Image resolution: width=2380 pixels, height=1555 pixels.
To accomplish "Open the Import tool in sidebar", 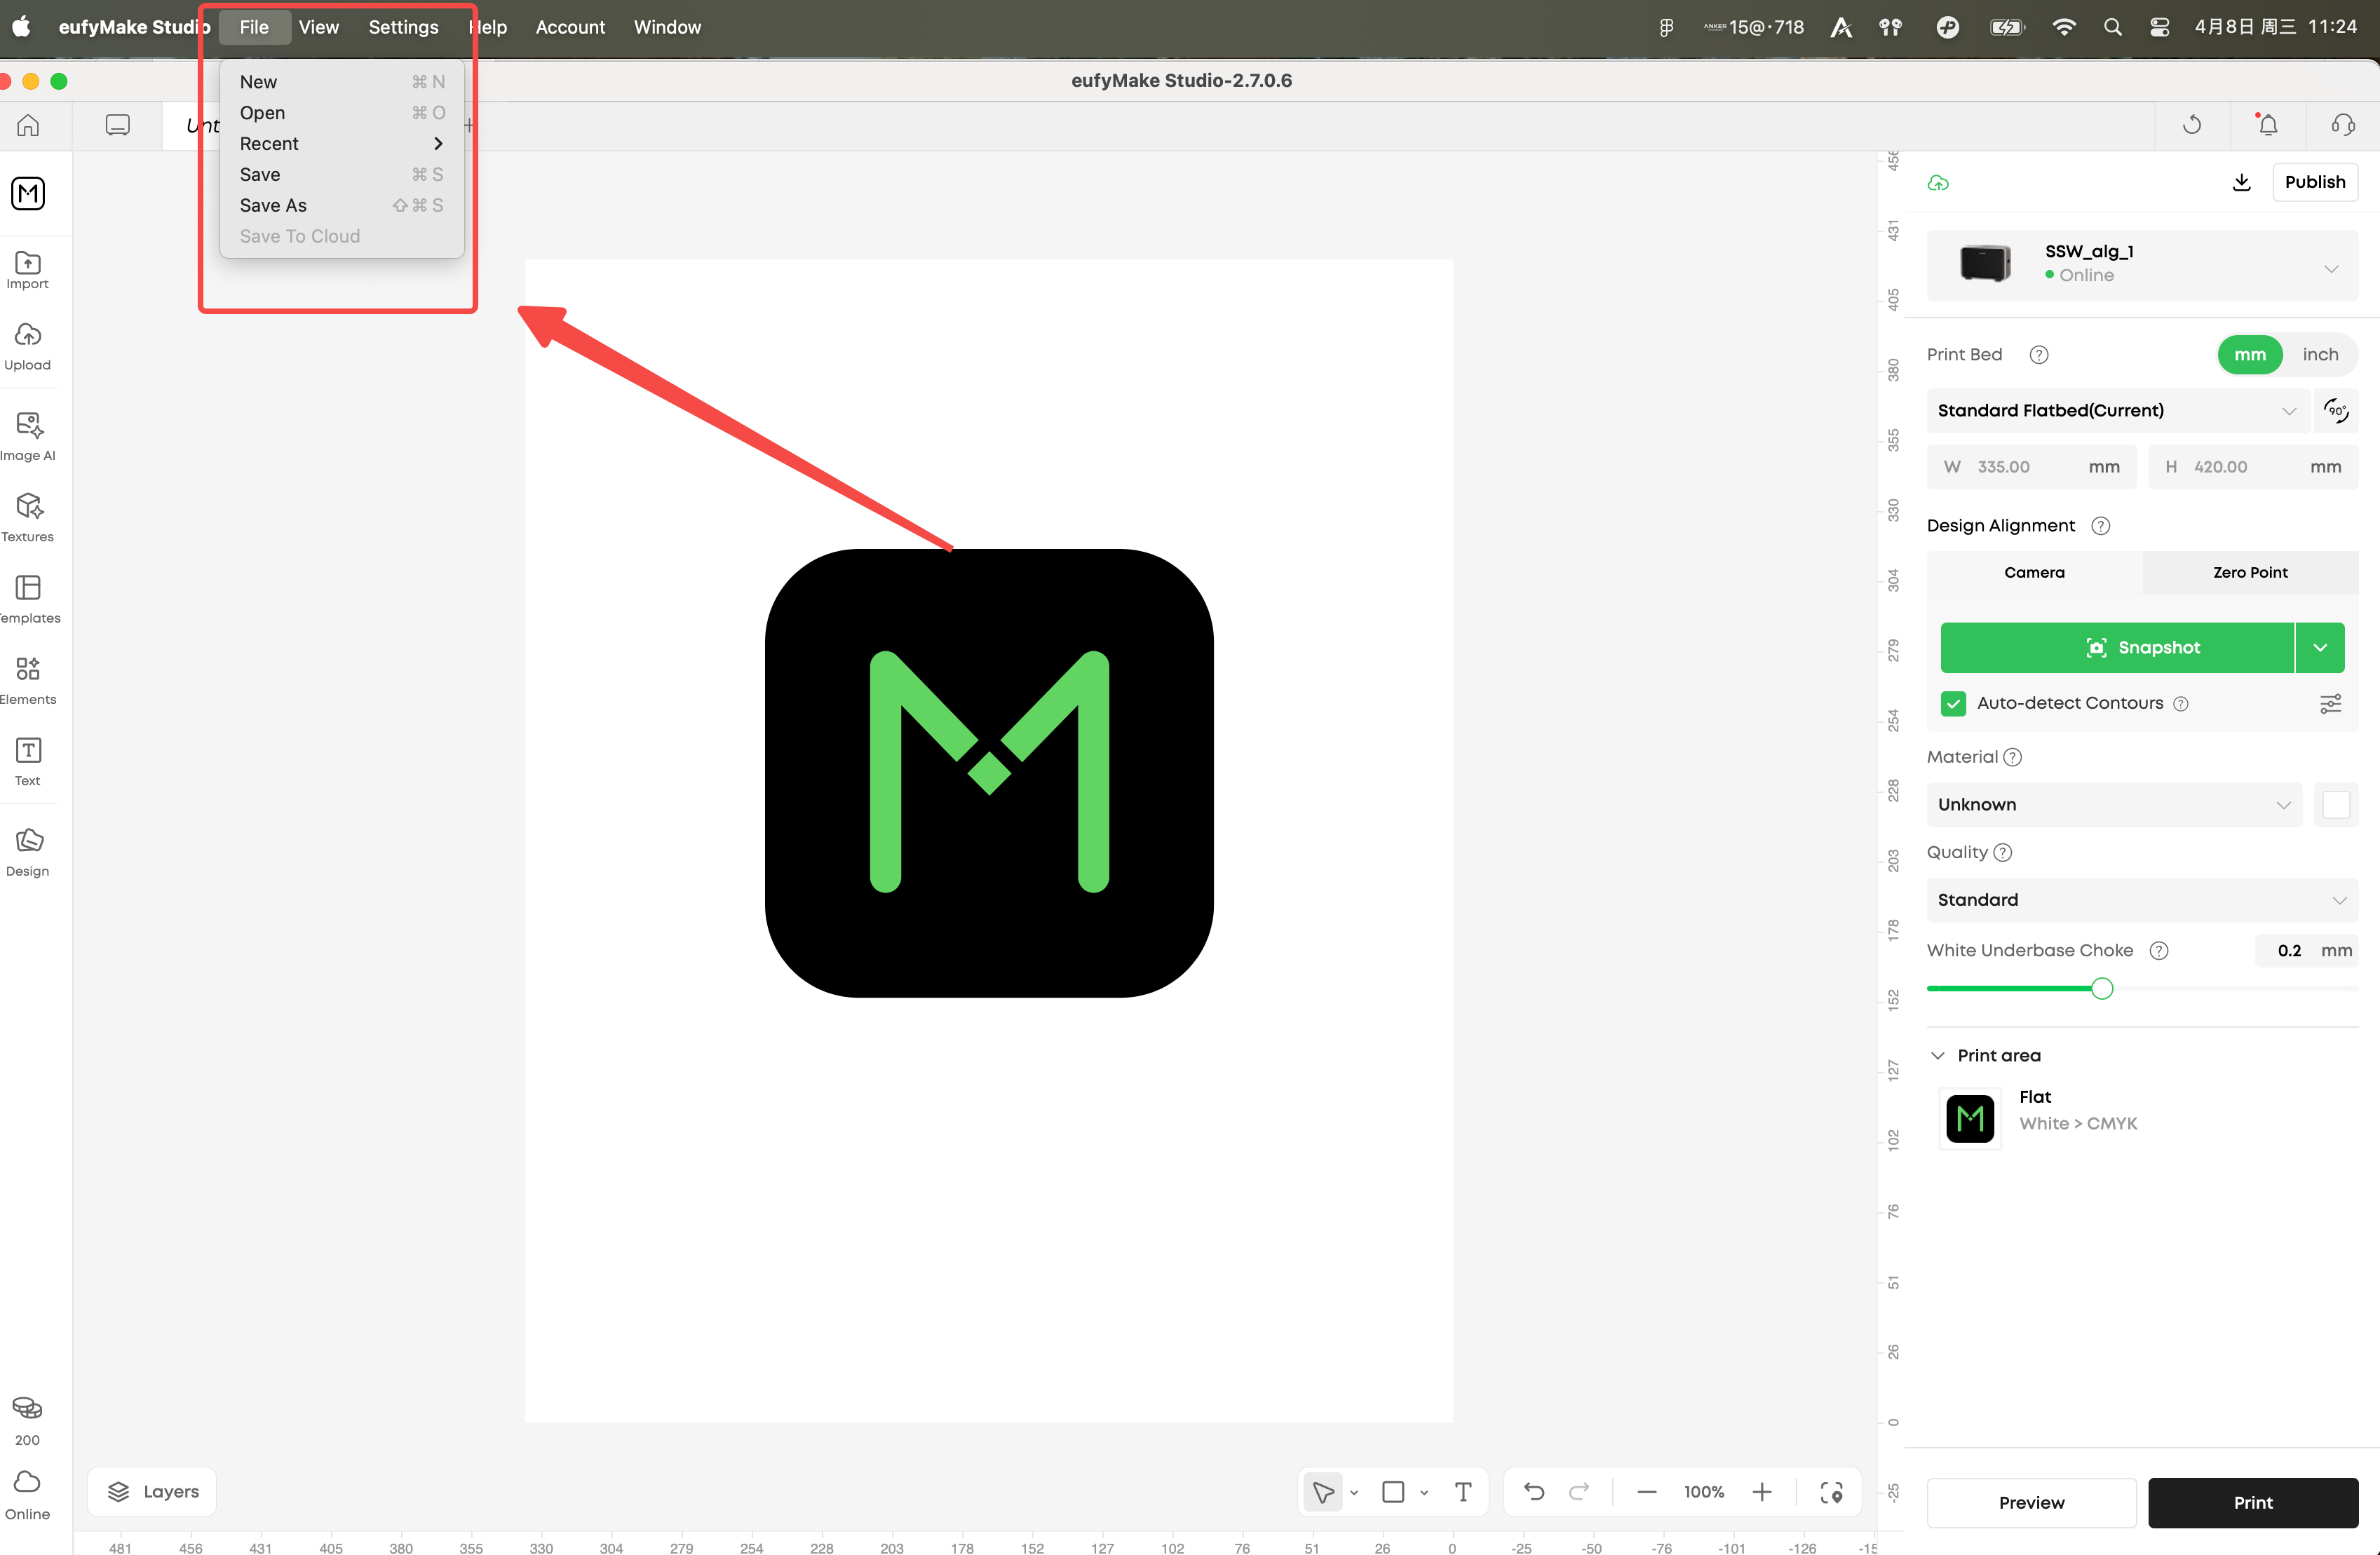I will coord(28,270).
